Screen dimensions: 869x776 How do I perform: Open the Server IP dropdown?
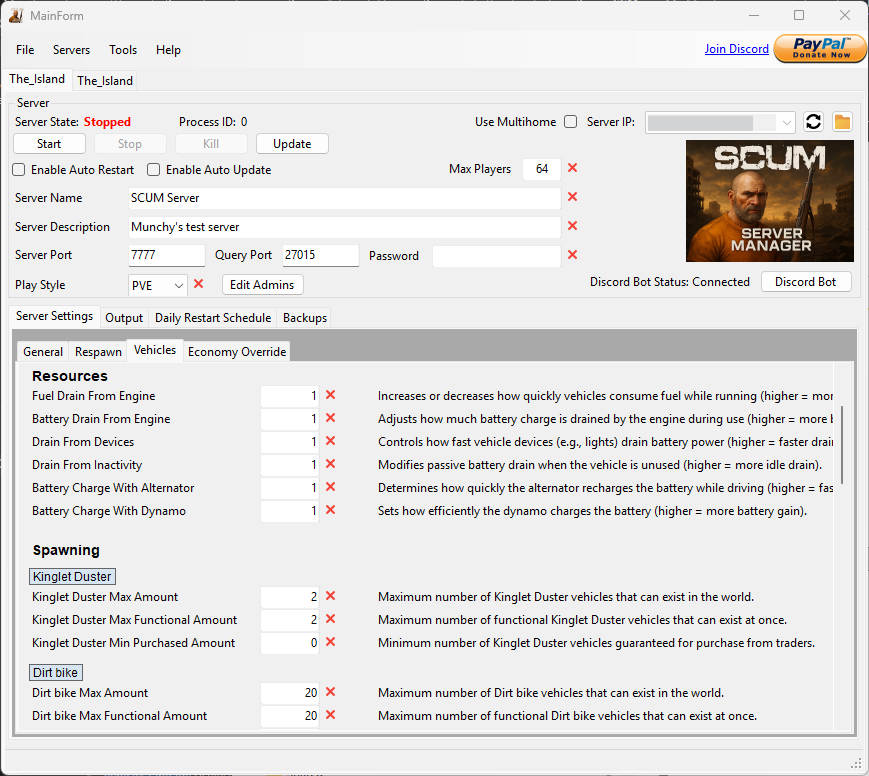[786, 122]
